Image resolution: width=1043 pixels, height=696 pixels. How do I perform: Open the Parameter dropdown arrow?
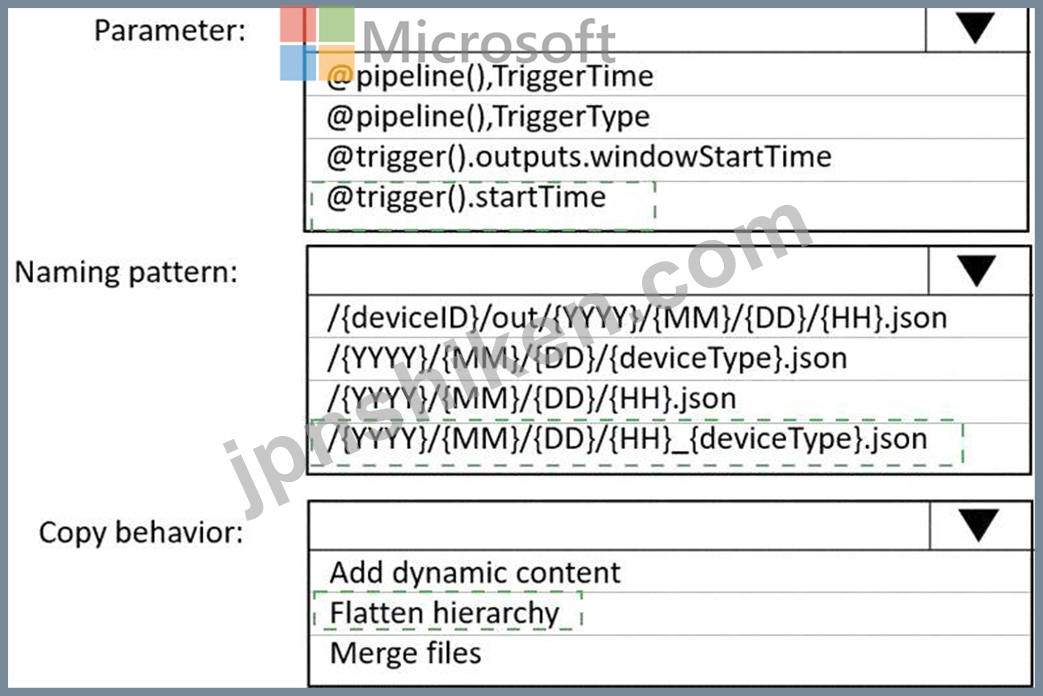(976, 28)
